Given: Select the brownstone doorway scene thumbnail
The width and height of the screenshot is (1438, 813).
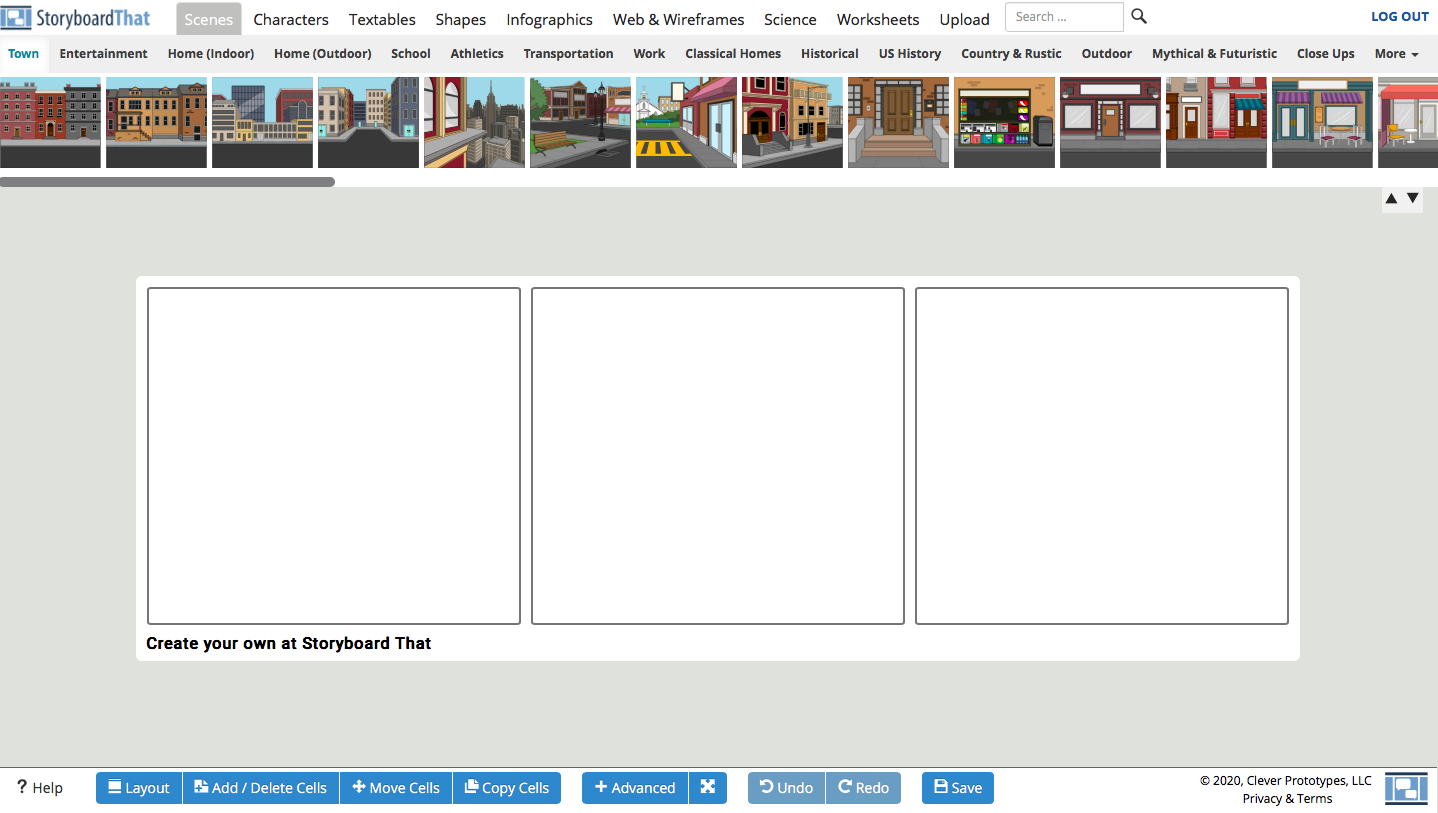Looking at the screenshot, I should point(897,122).
